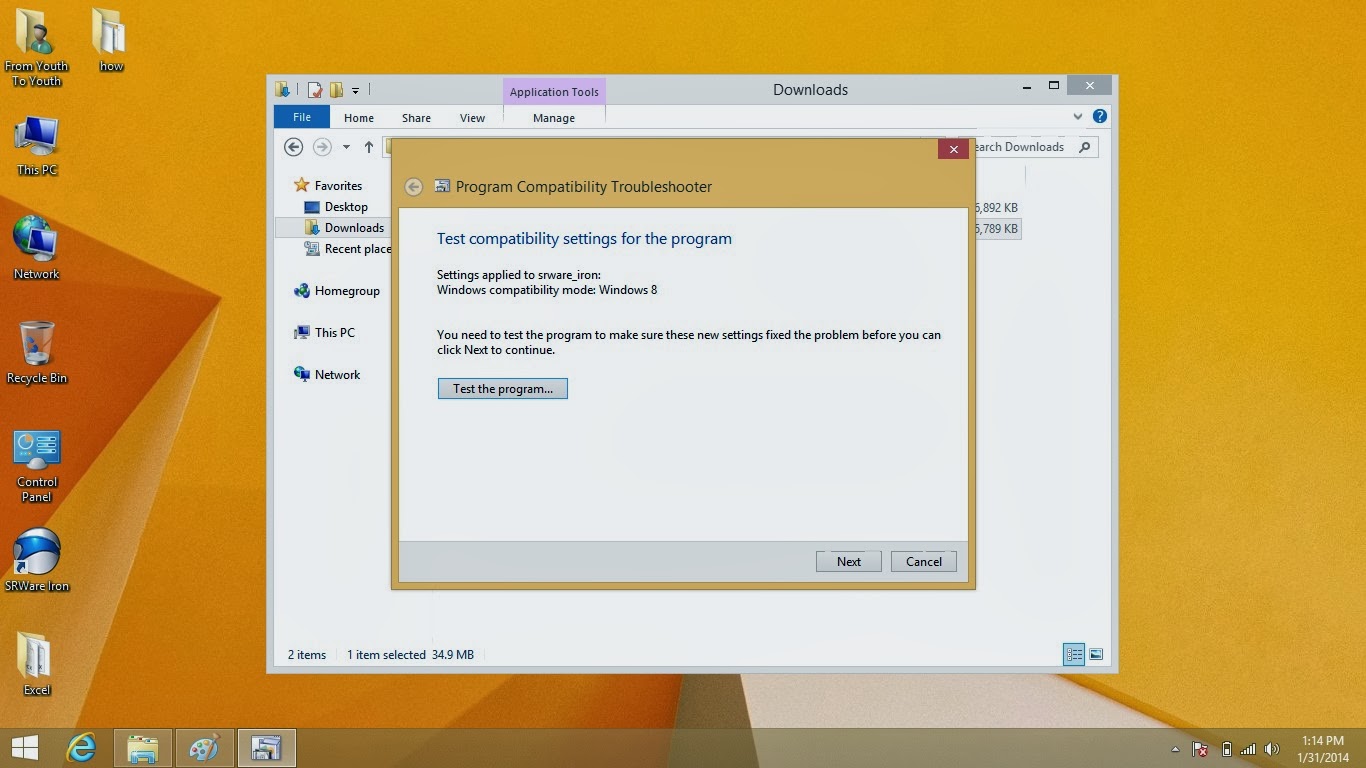Click New folder icon in quick access toolbar

337,90
